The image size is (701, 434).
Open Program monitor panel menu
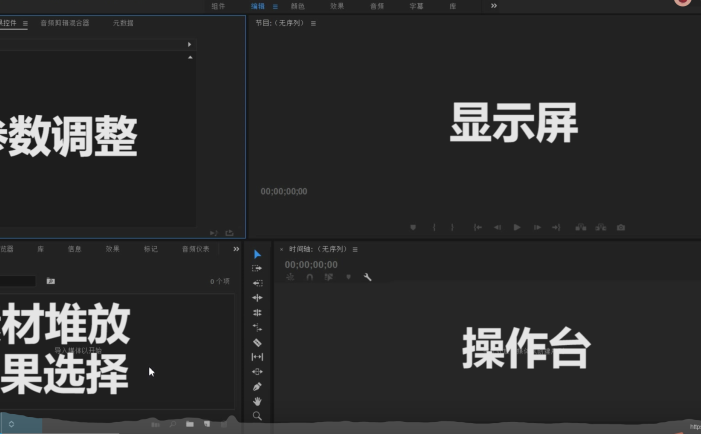313,24
